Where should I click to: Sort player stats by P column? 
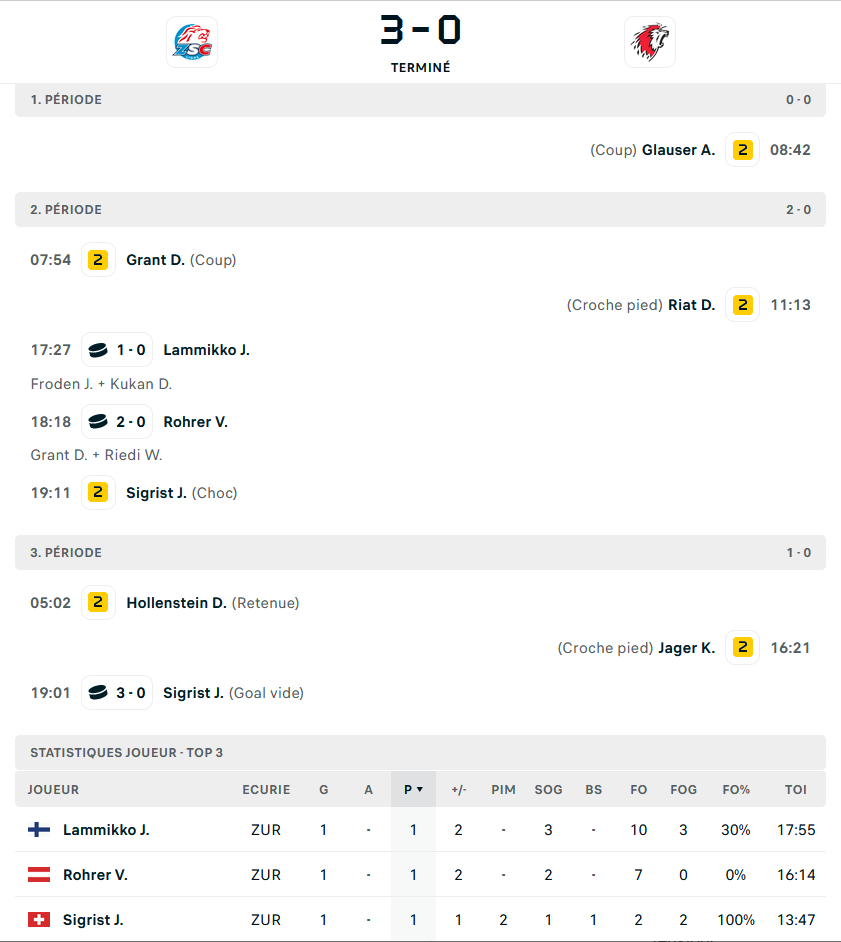click(x=413, y=789)
